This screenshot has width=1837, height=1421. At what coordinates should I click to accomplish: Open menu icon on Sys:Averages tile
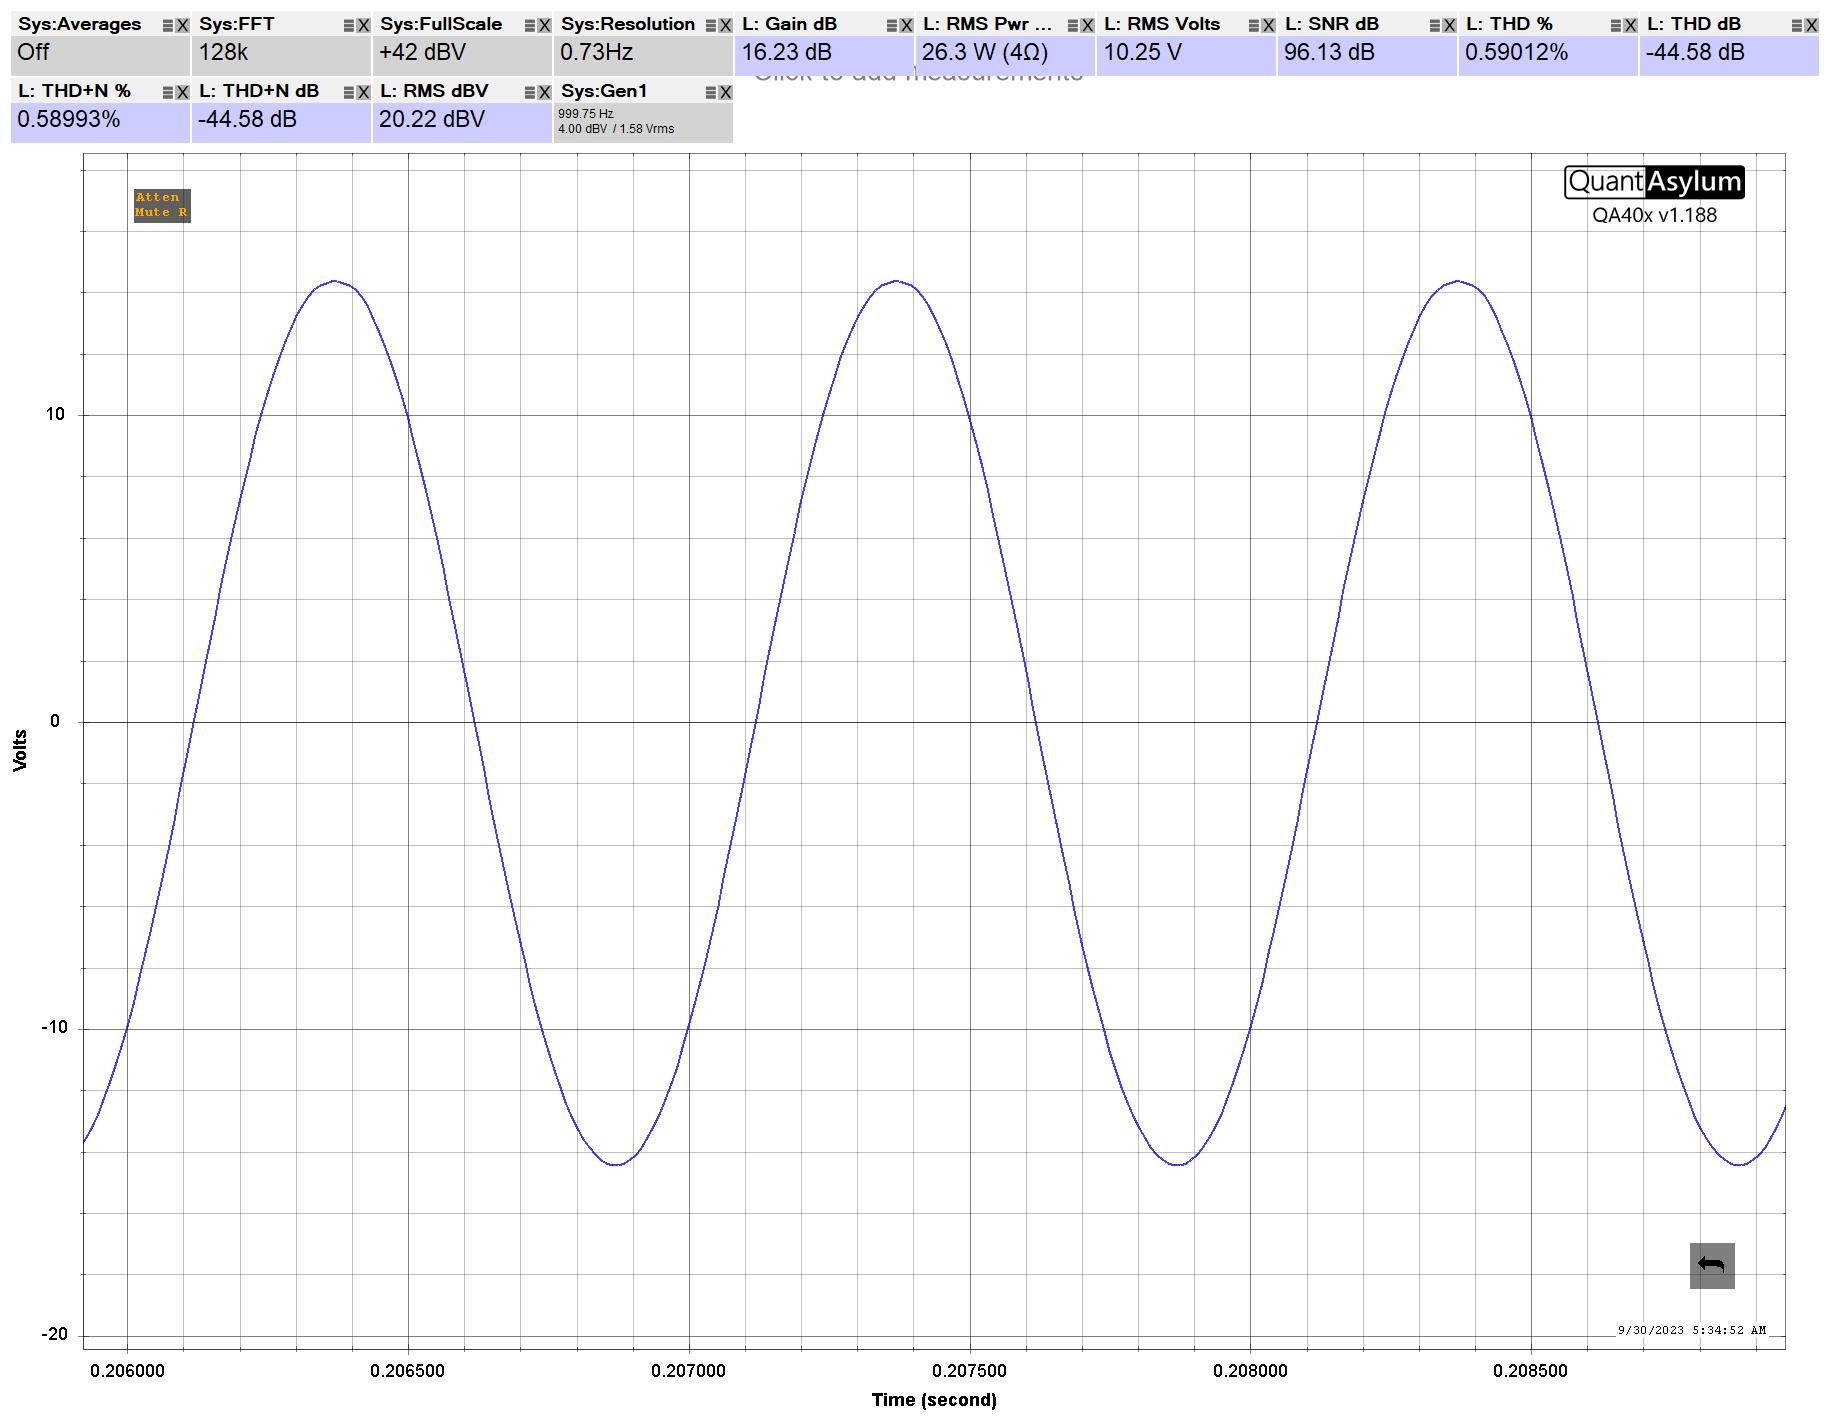pos(168,25)
